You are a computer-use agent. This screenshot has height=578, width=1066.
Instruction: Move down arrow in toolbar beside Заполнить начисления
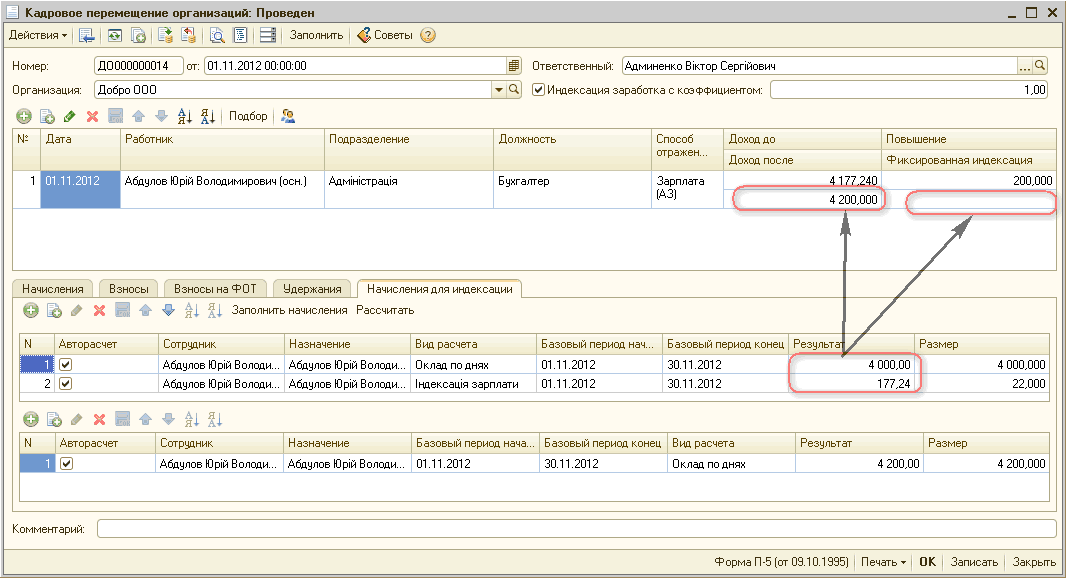[x=169, y=311]
